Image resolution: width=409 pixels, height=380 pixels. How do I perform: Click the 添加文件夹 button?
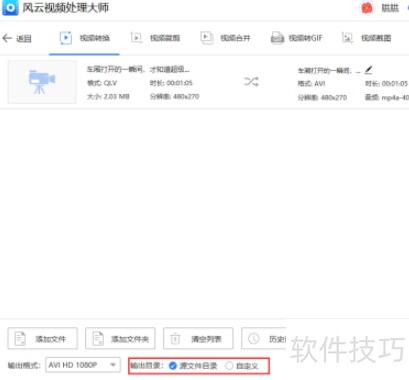point(120,339)
